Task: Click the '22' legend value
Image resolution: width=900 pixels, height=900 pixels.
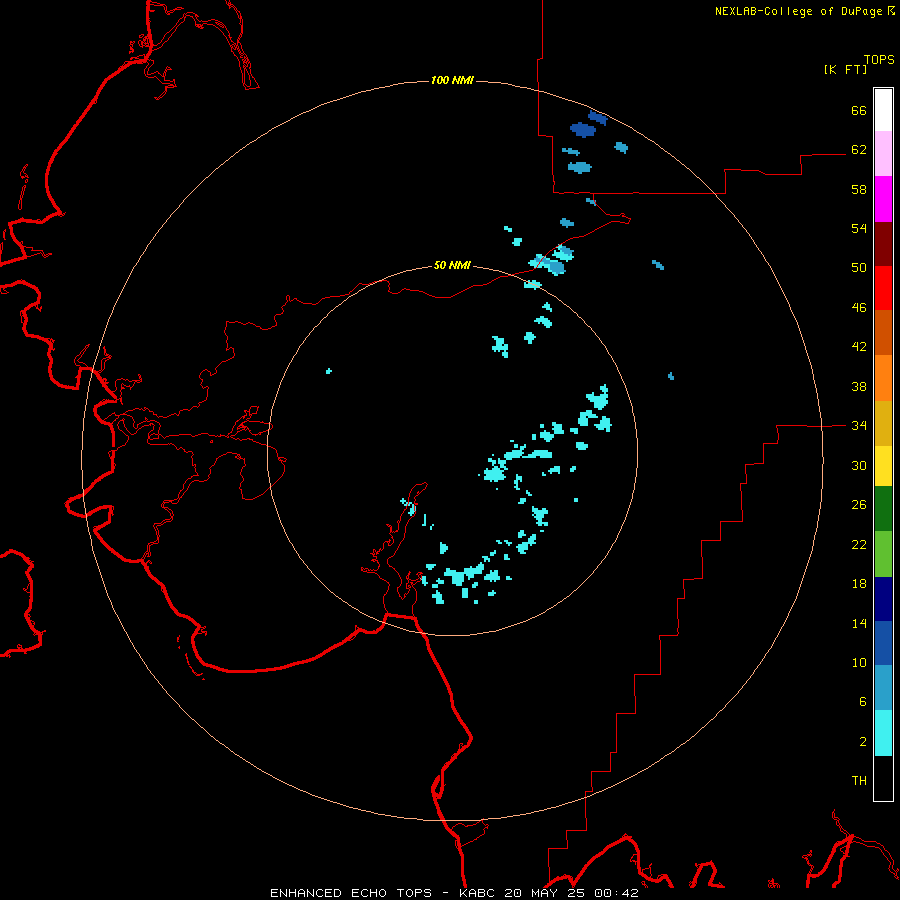Action: [859, 544]
